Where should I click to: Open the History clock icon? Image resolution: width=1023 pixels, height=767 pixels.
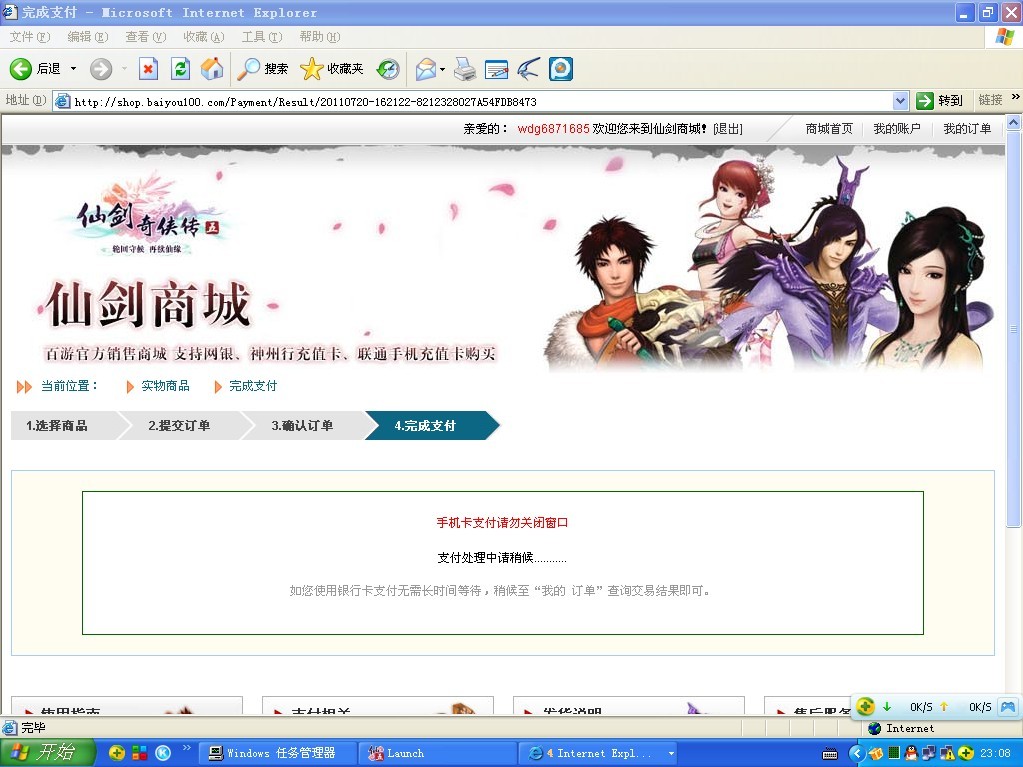click(388, 68)
